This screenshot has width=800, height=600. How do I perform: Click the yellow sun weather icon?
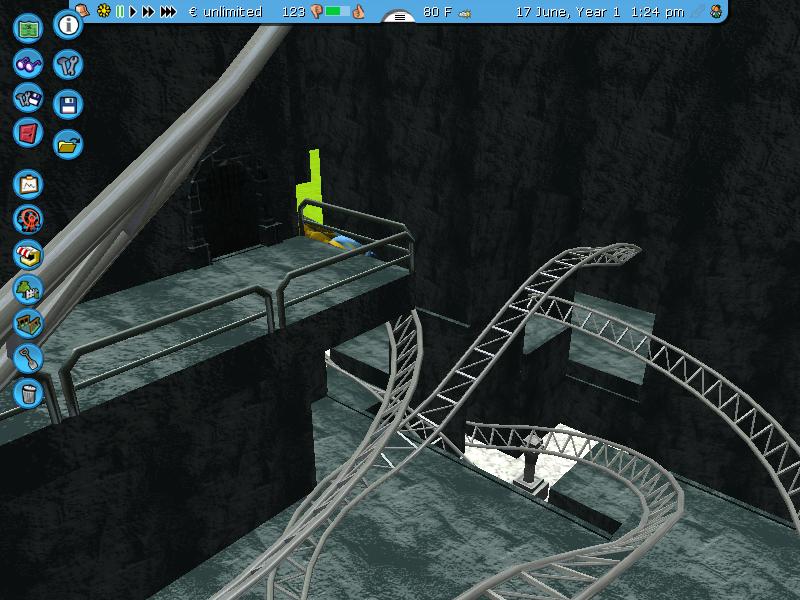tap(104, 11)
